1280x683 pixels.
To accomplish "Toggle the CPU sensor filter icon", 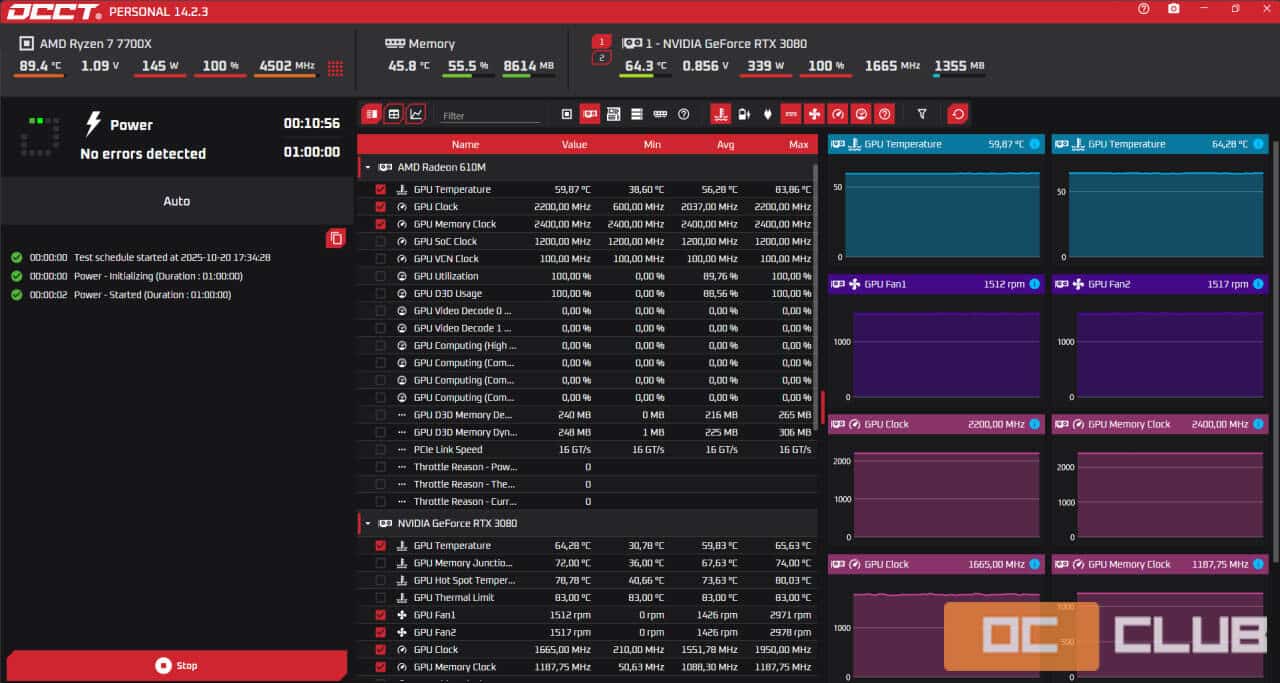I will [567, 114].
